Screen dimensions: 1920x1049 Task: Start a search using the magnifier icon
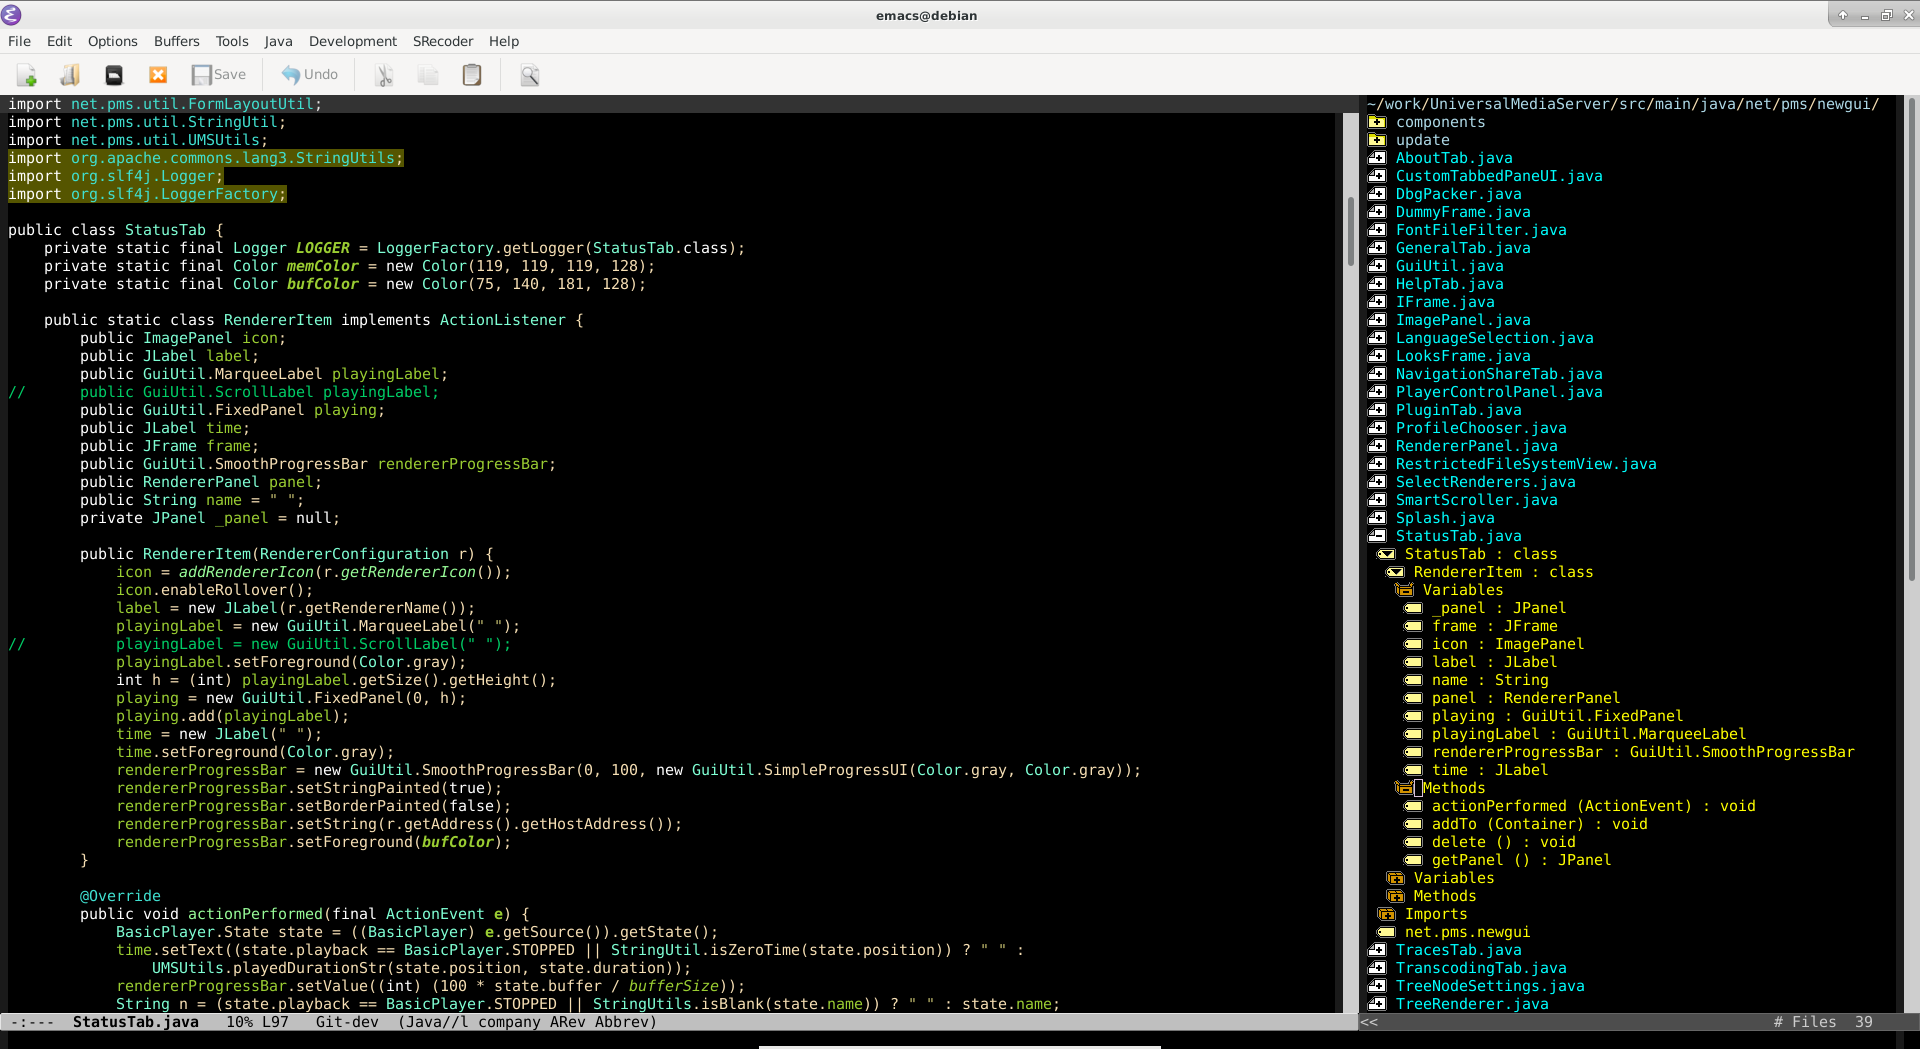(529, 74)
